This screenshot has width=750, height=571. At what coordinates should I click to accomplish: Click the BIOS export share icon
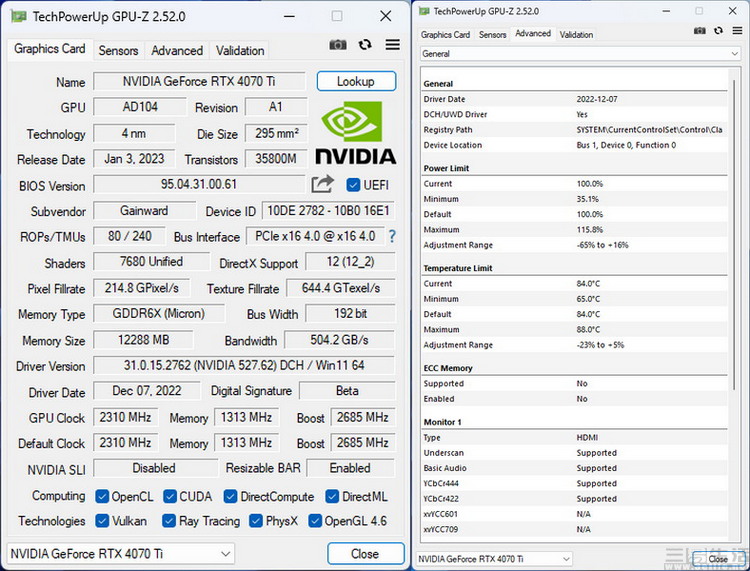[x=322, y=184]
